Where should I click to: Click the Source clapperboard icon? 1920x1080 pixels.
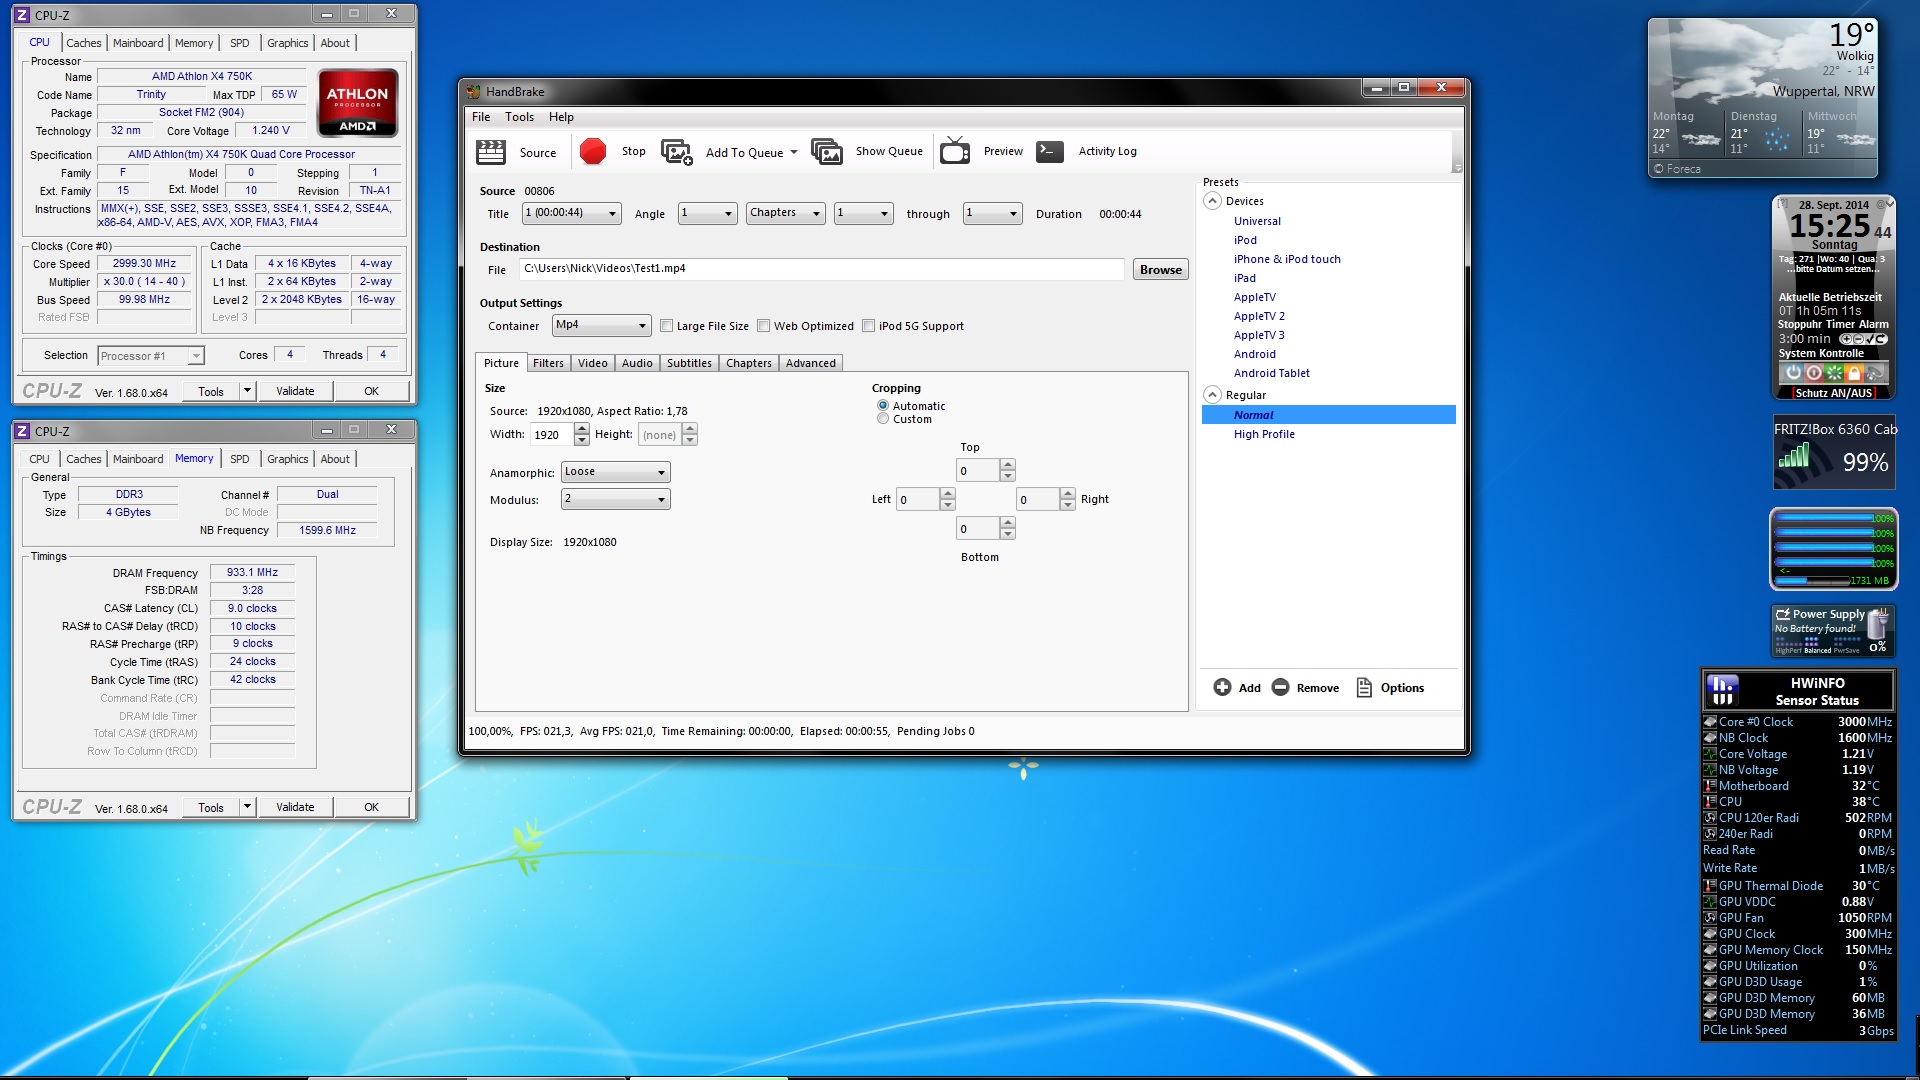click(490, 152)
